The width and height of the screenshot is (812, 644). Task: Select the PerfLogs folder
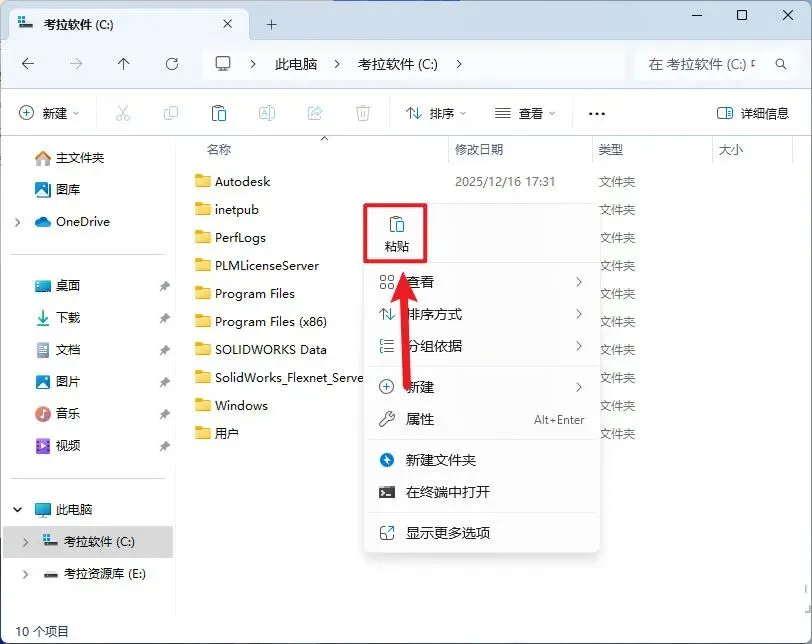[x=230, y=238]
